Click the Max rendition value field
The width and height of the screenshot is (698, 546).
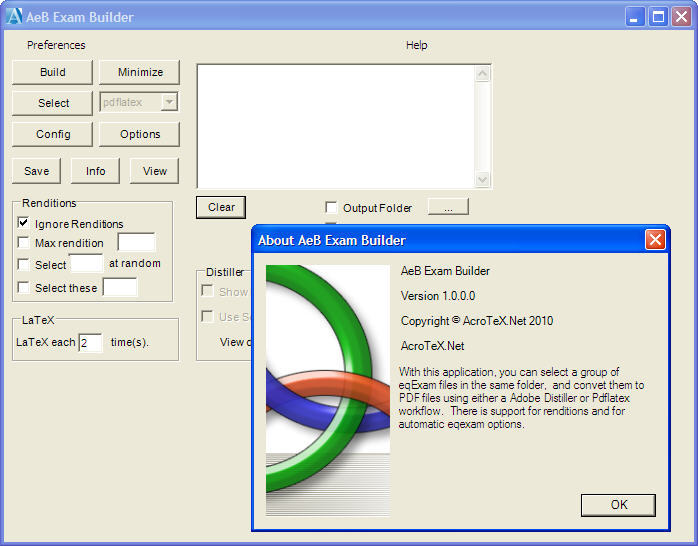(136, 242)
